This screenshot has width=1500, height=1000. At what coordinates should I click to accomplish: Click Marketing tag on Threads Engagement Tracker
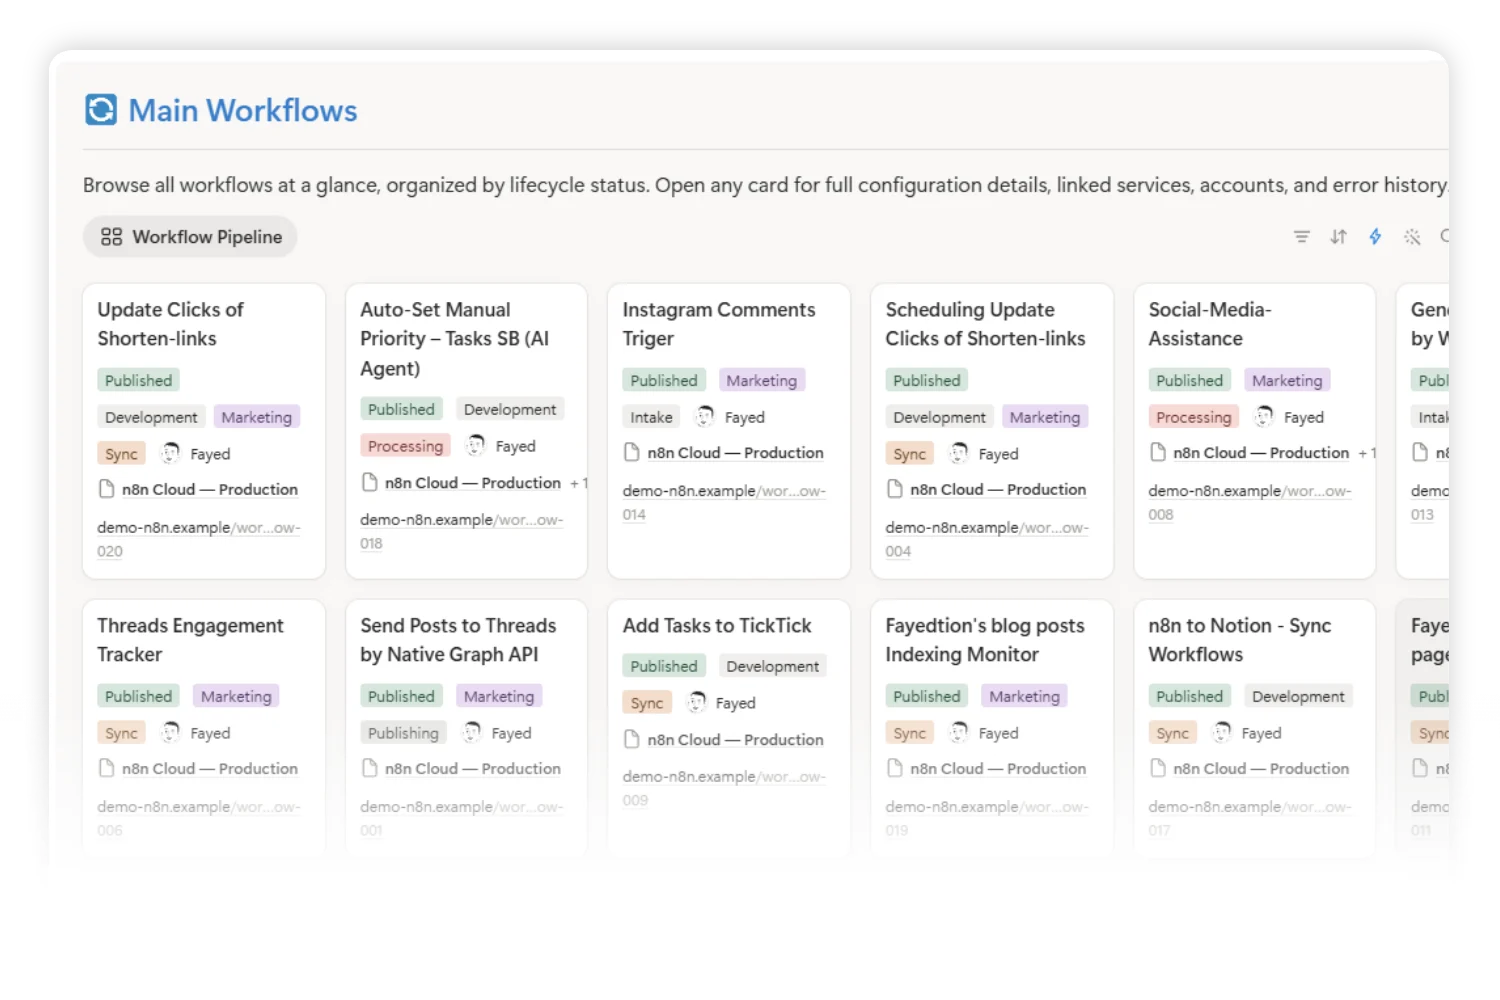coord(236,697)
